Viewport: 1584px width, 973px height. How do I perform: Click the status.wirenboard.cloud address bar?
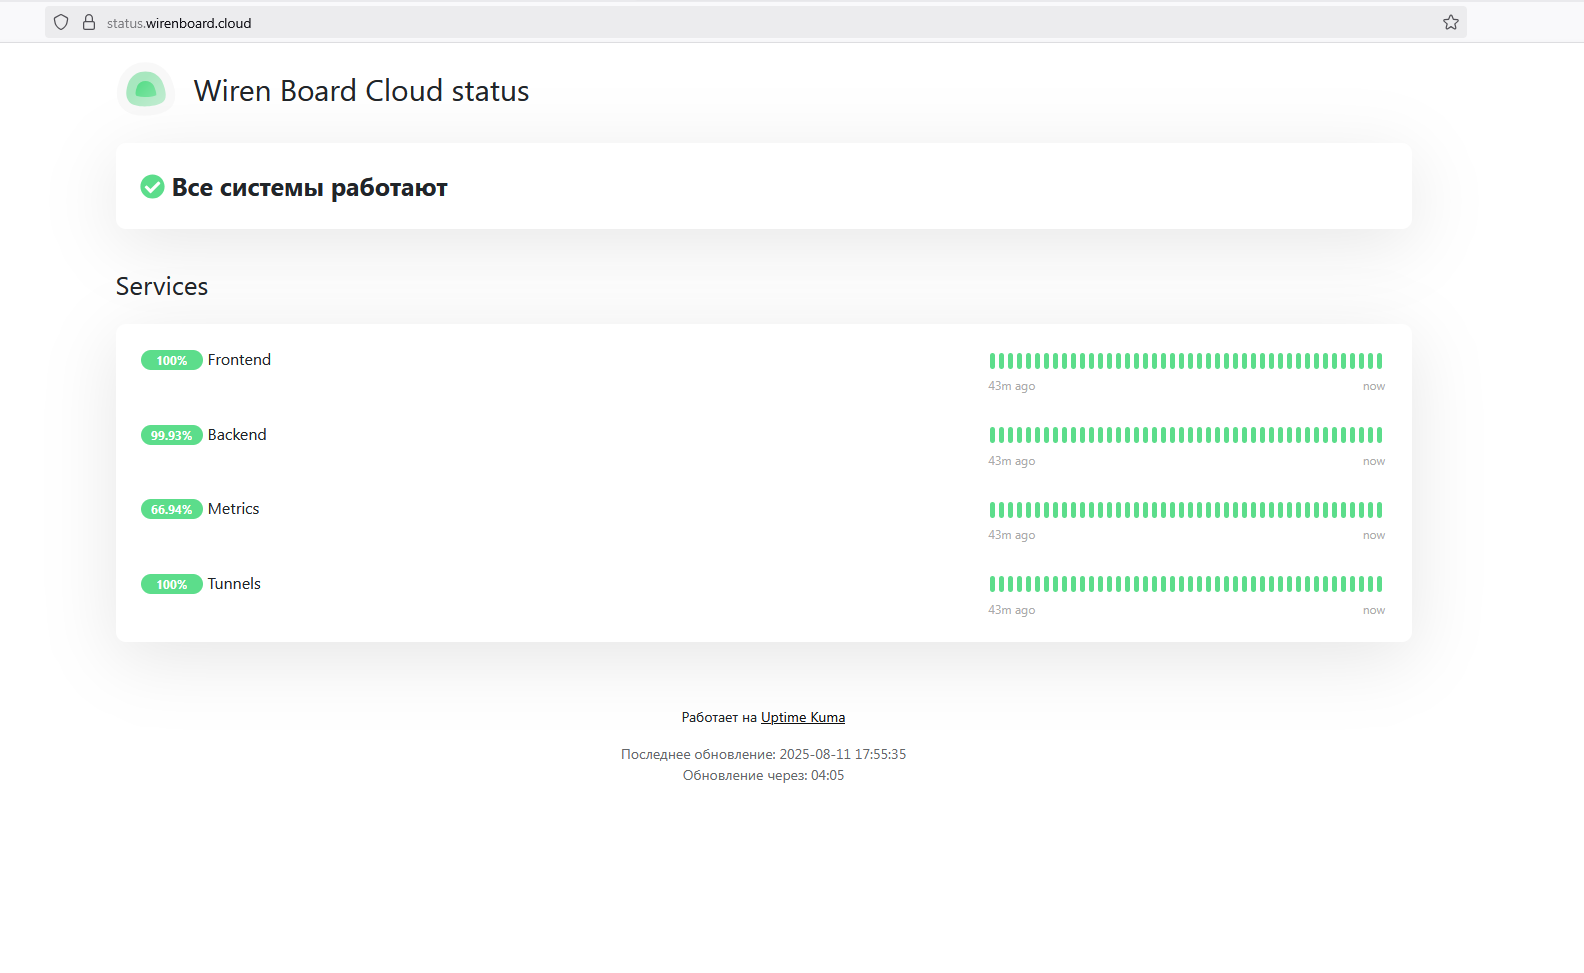coord(755,22)
